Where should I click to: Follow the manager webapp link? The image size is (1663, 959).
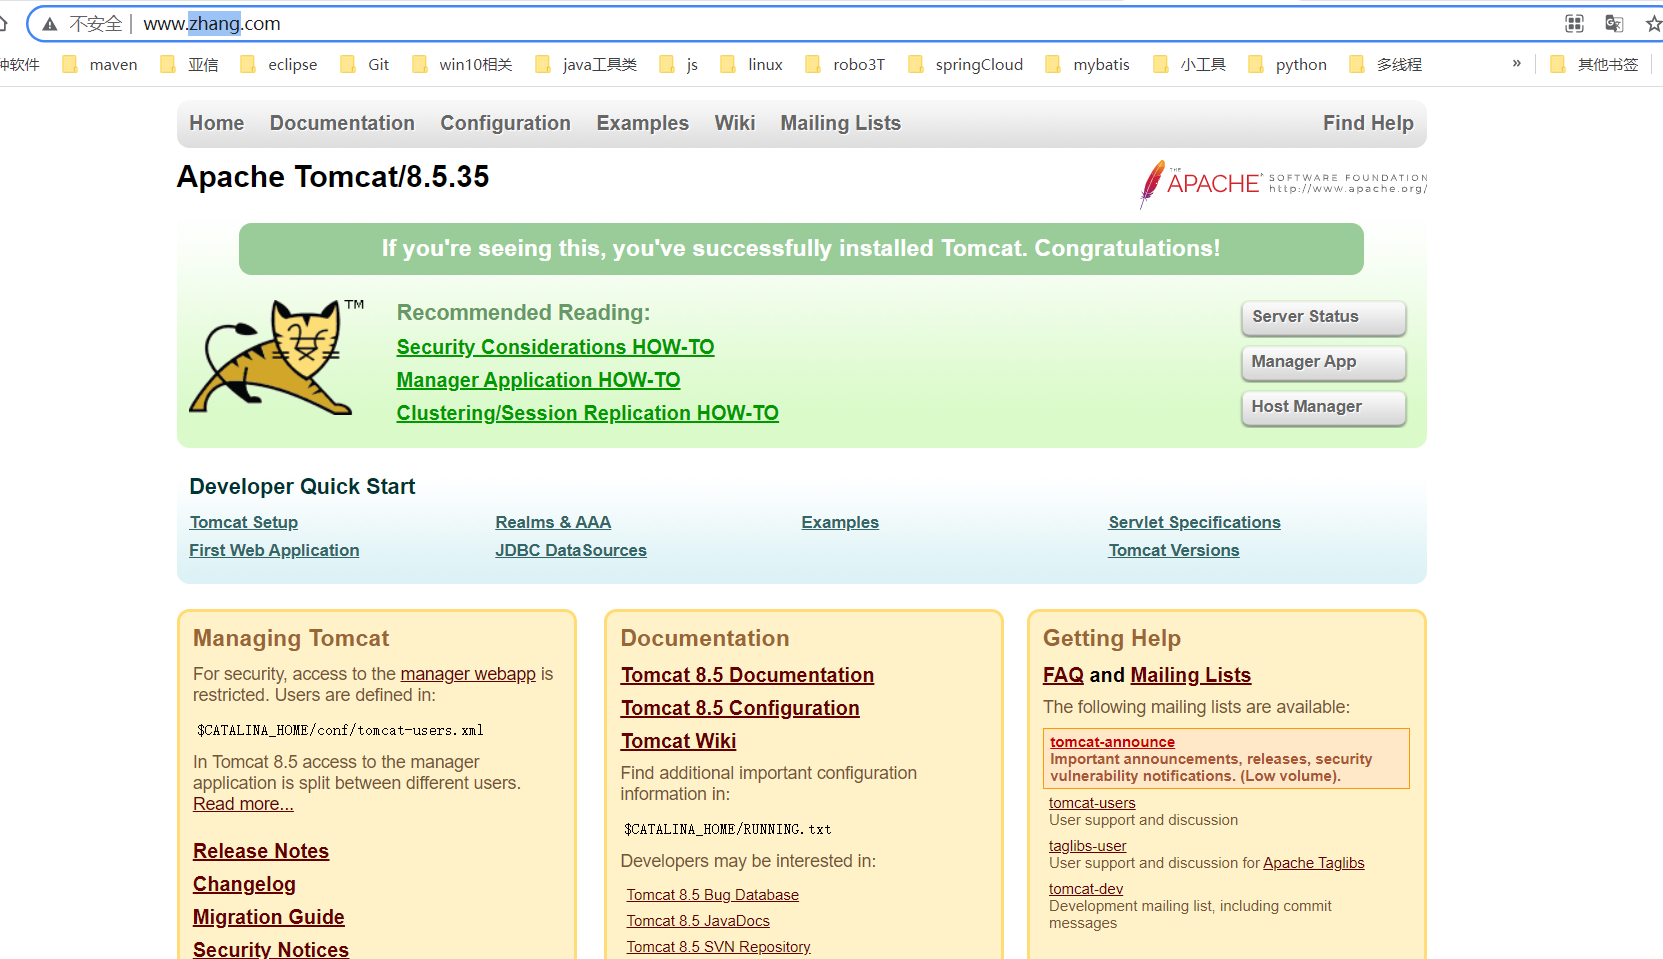tap(468, 674)
